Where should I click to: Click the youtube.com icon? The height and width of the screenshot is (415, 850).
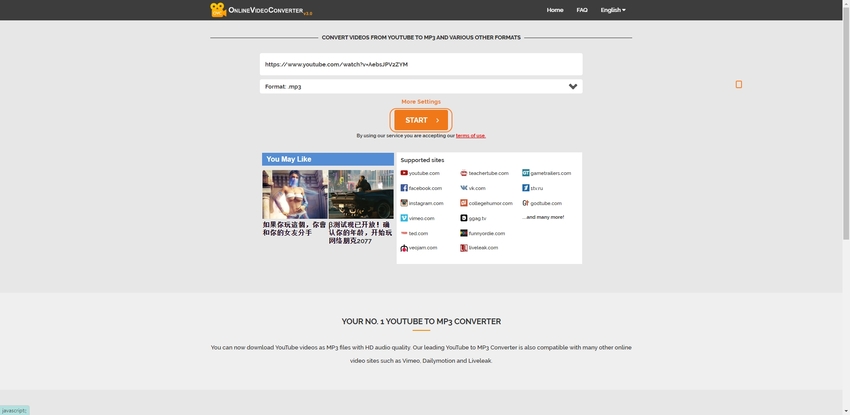404,173
